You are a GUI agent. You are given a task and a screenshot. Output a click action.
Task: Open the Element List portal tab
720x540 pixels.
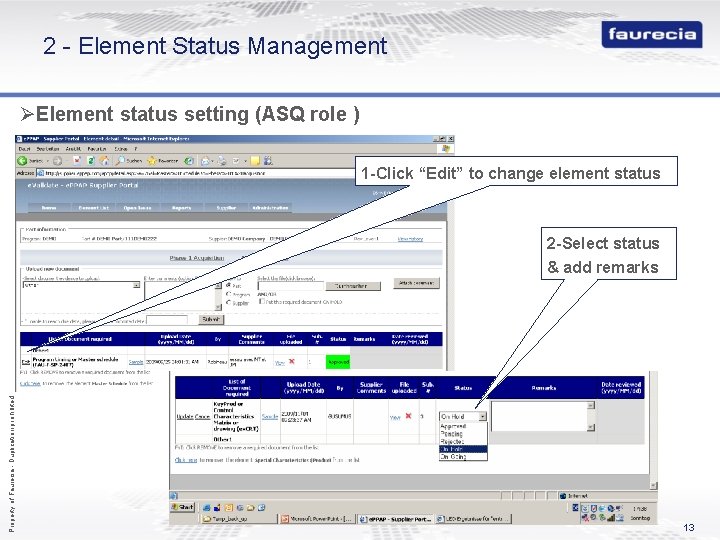tap(94, 208)
